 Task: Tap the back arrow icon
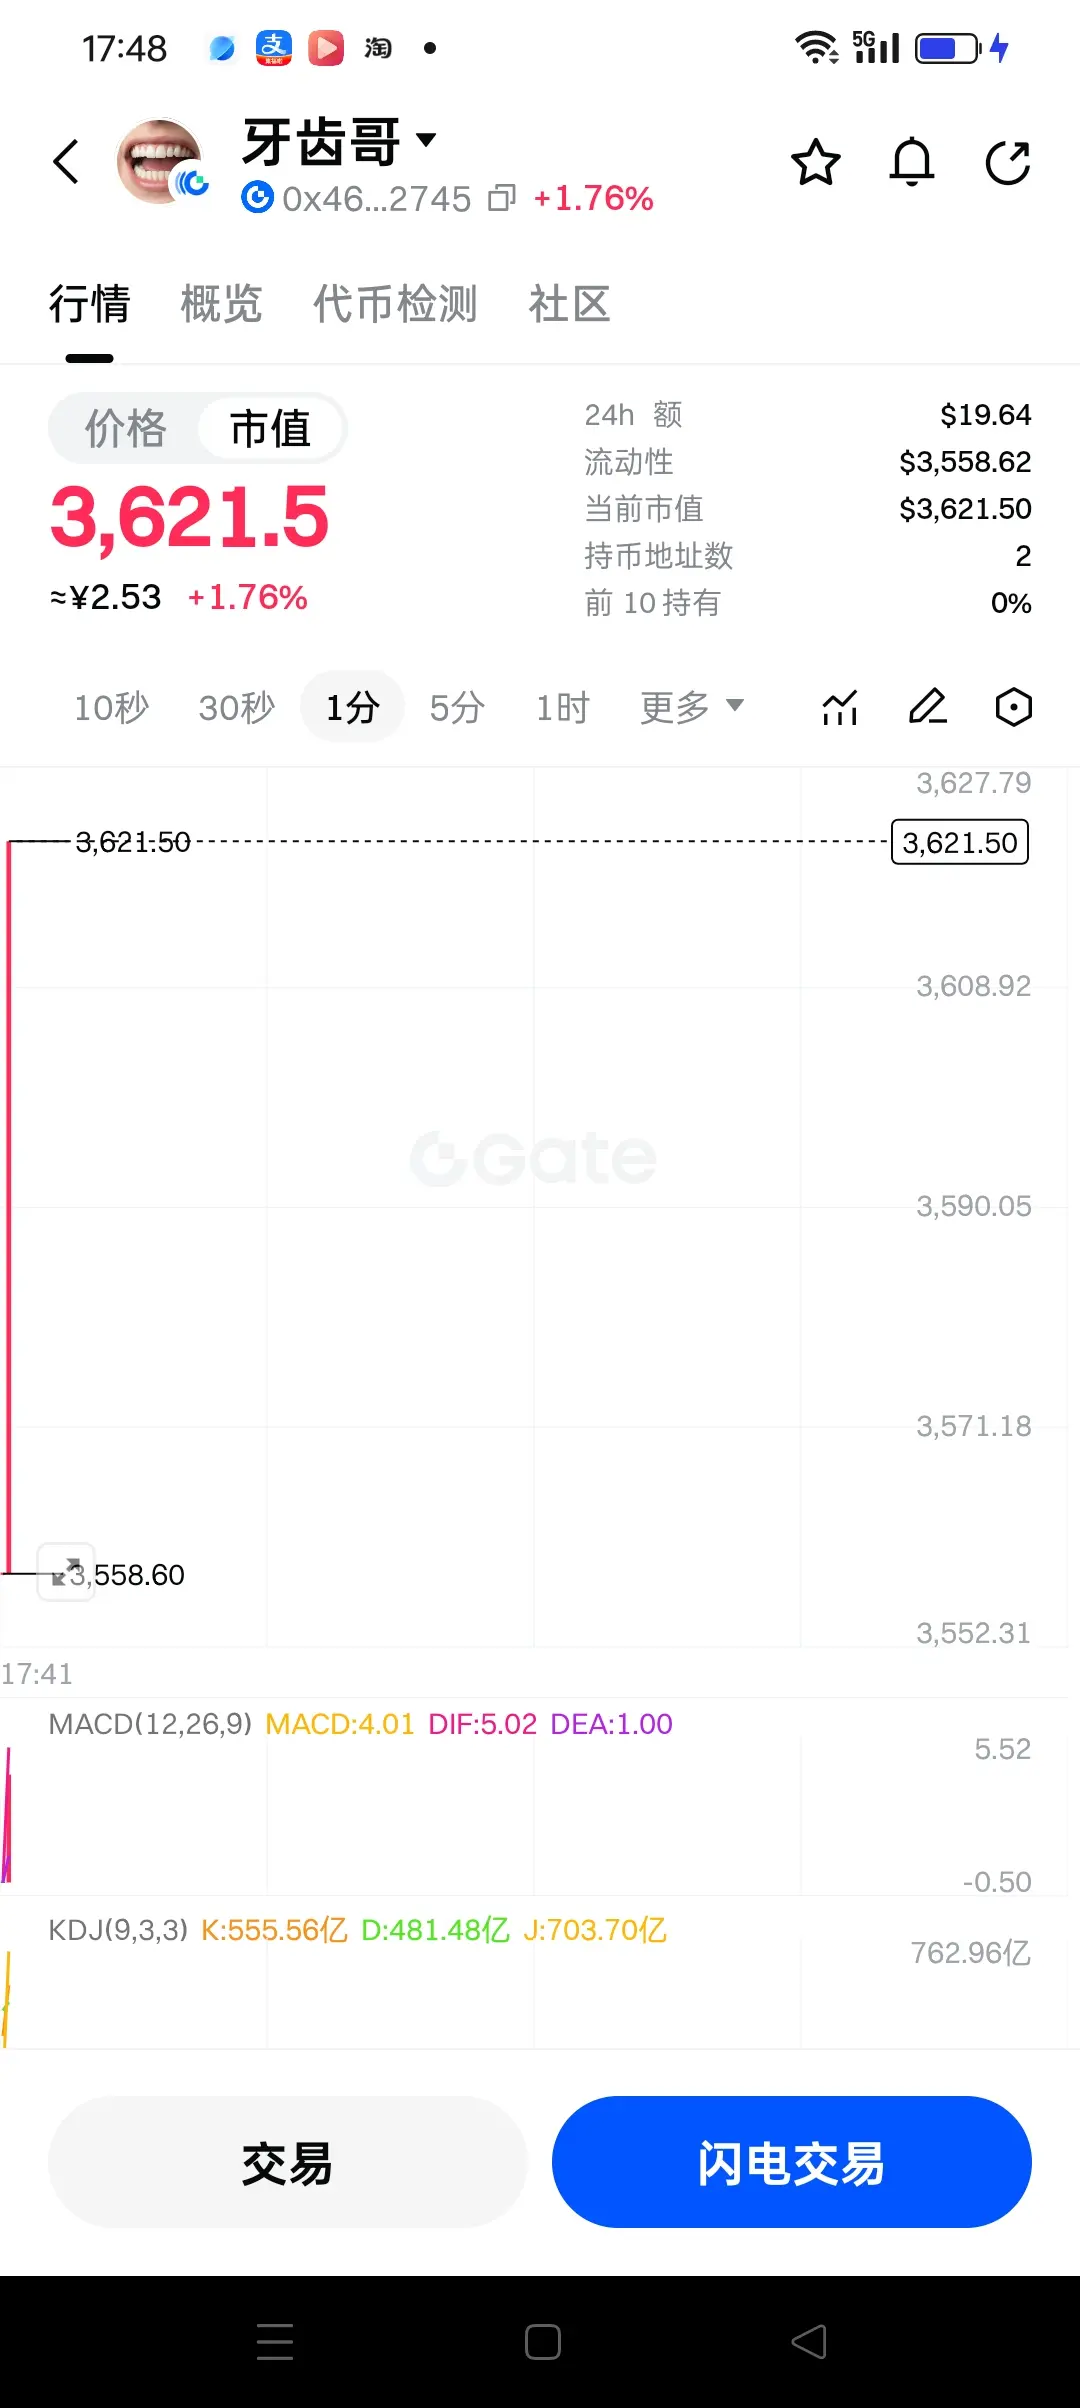[x=66, y=162]
